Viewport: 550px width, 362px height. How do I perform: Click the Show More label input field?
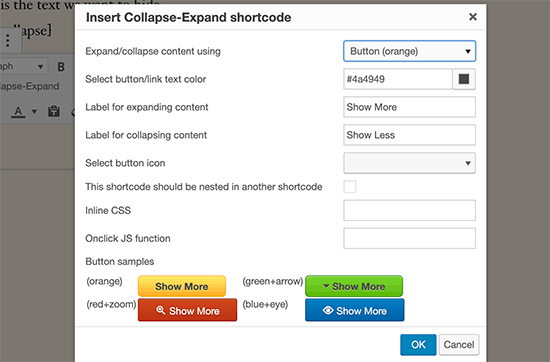(409, 107)
